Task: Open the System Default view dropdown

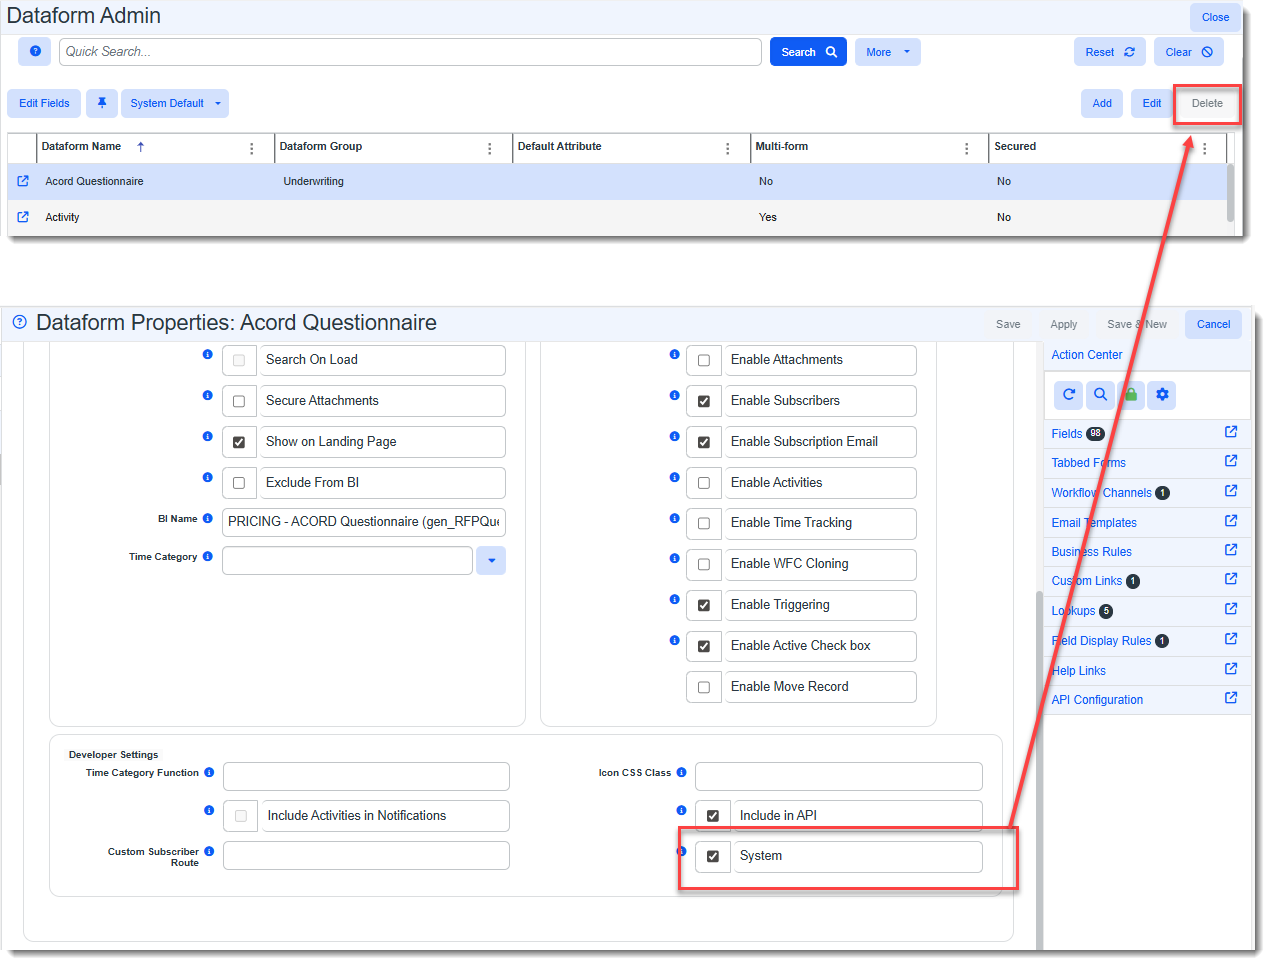Action: click(x=175, y=103)
